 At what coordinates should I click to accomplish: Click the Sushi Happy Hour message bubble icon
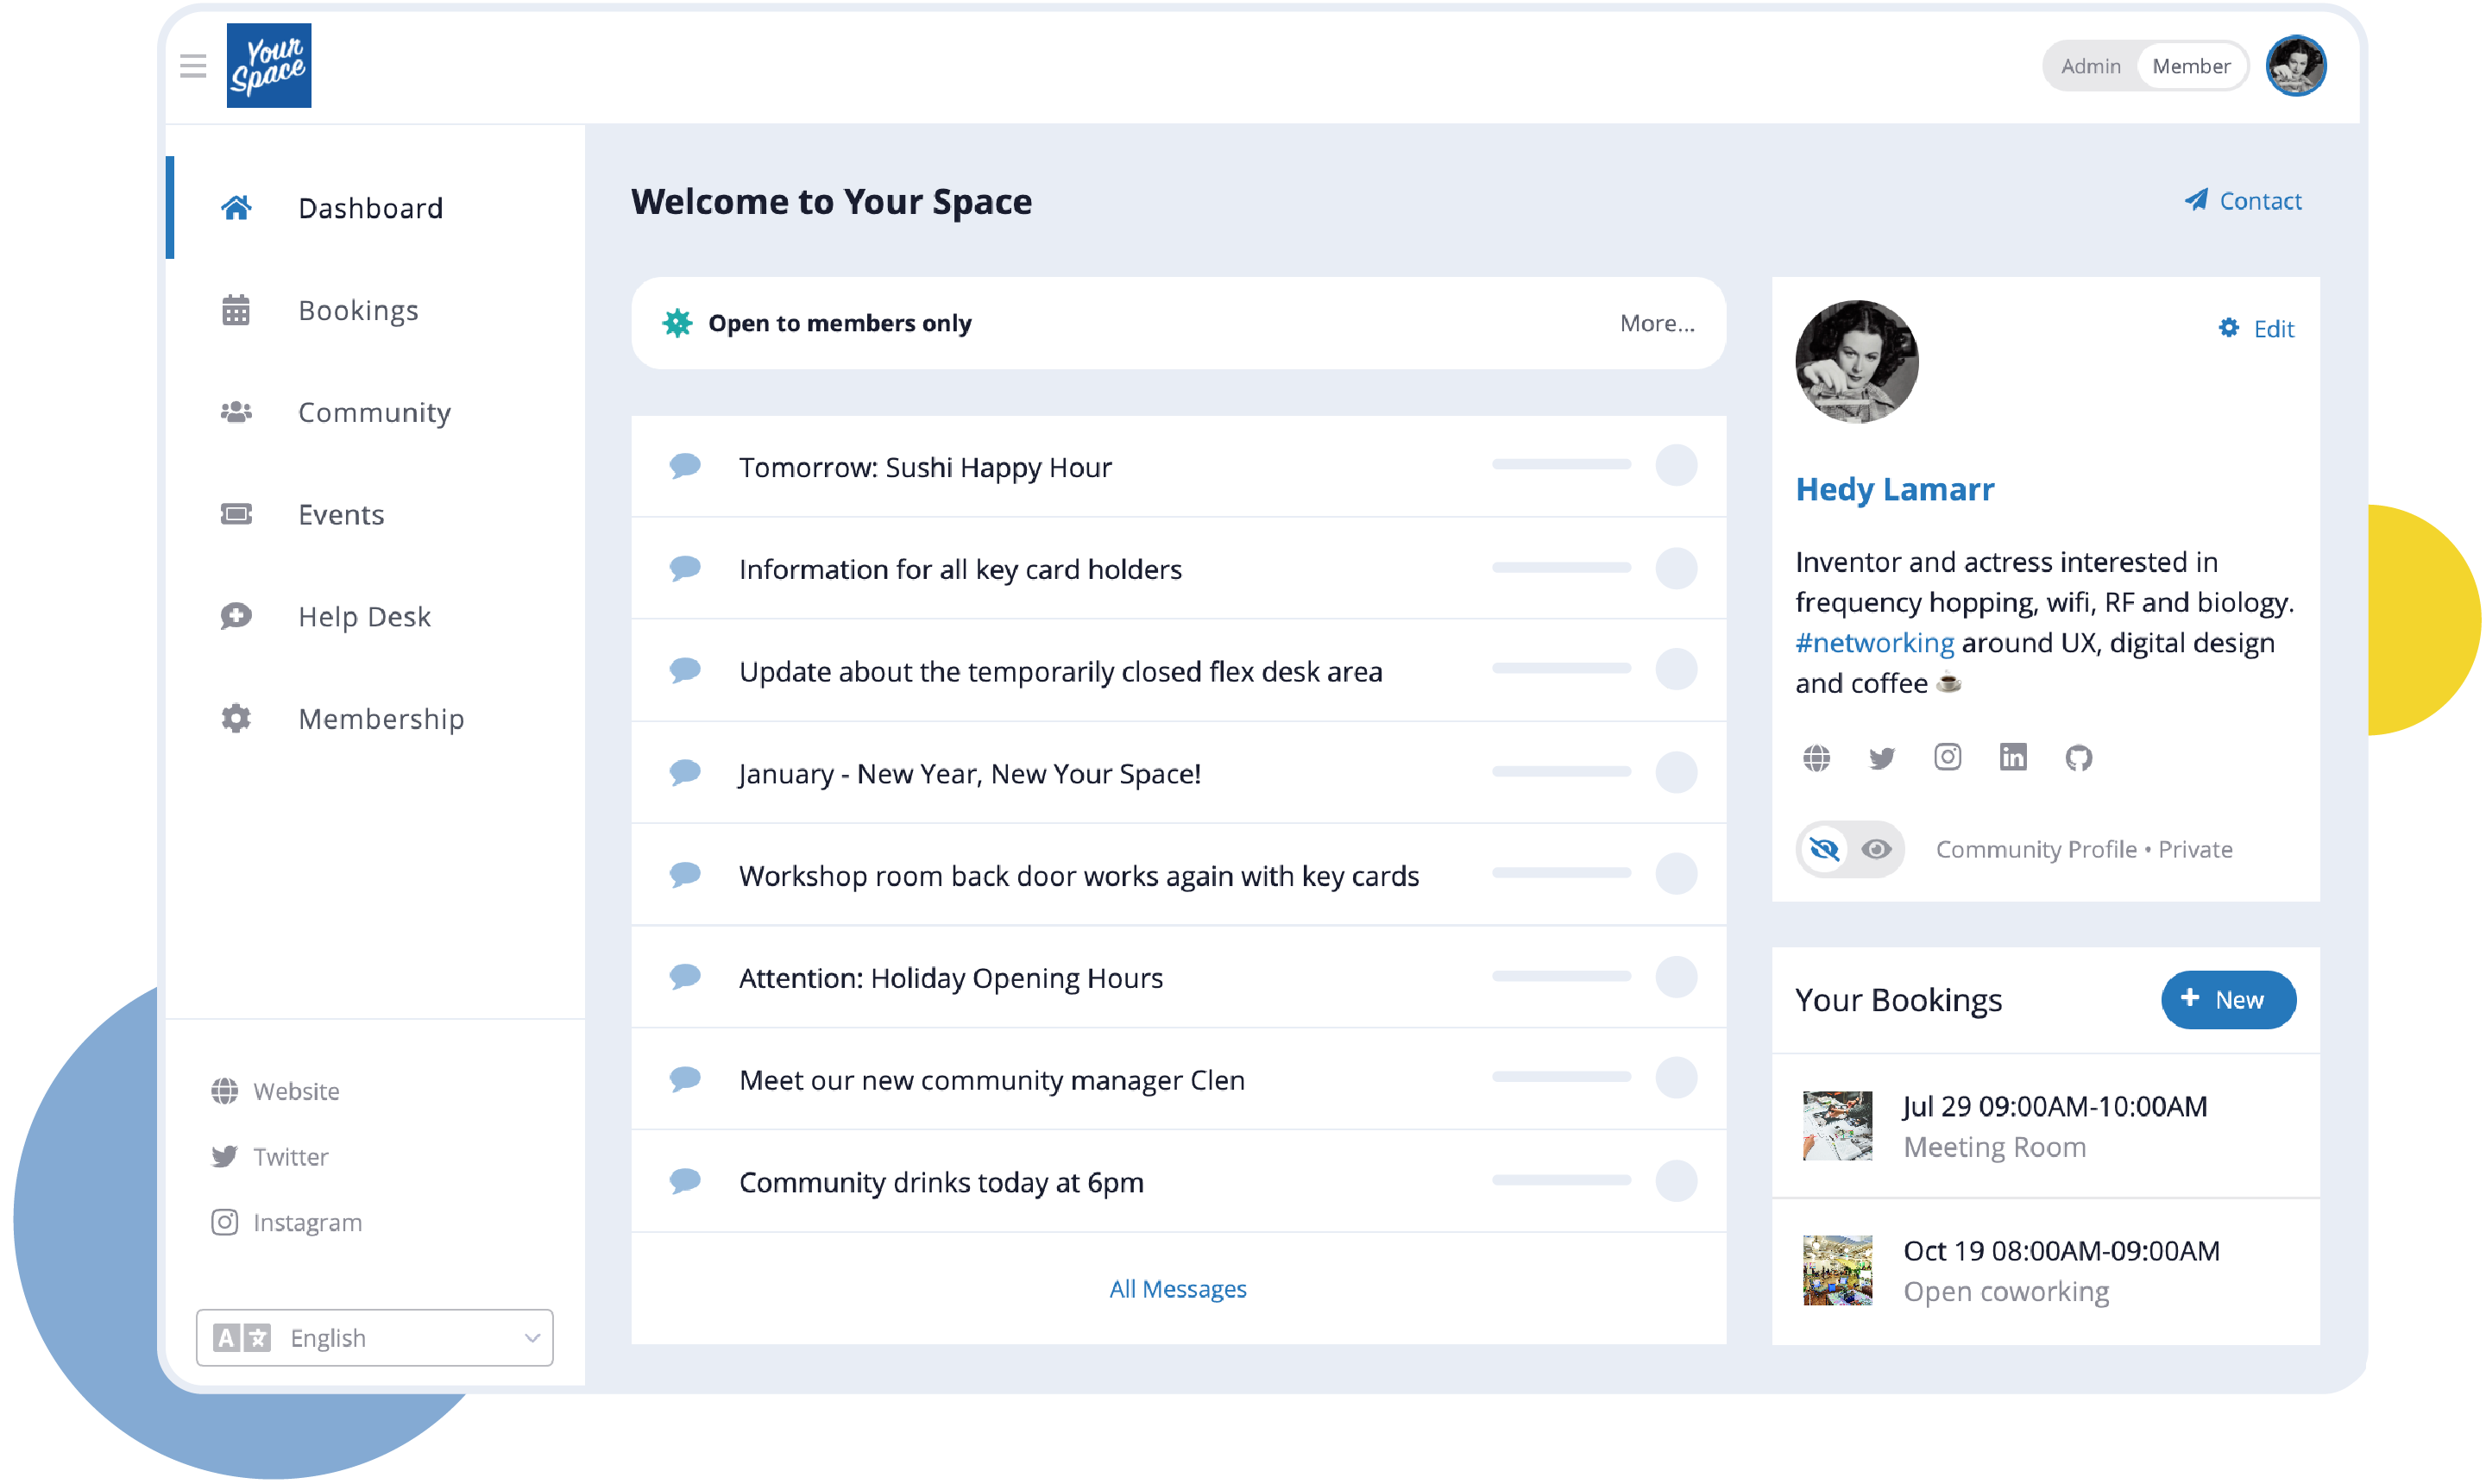pos(685,466)
